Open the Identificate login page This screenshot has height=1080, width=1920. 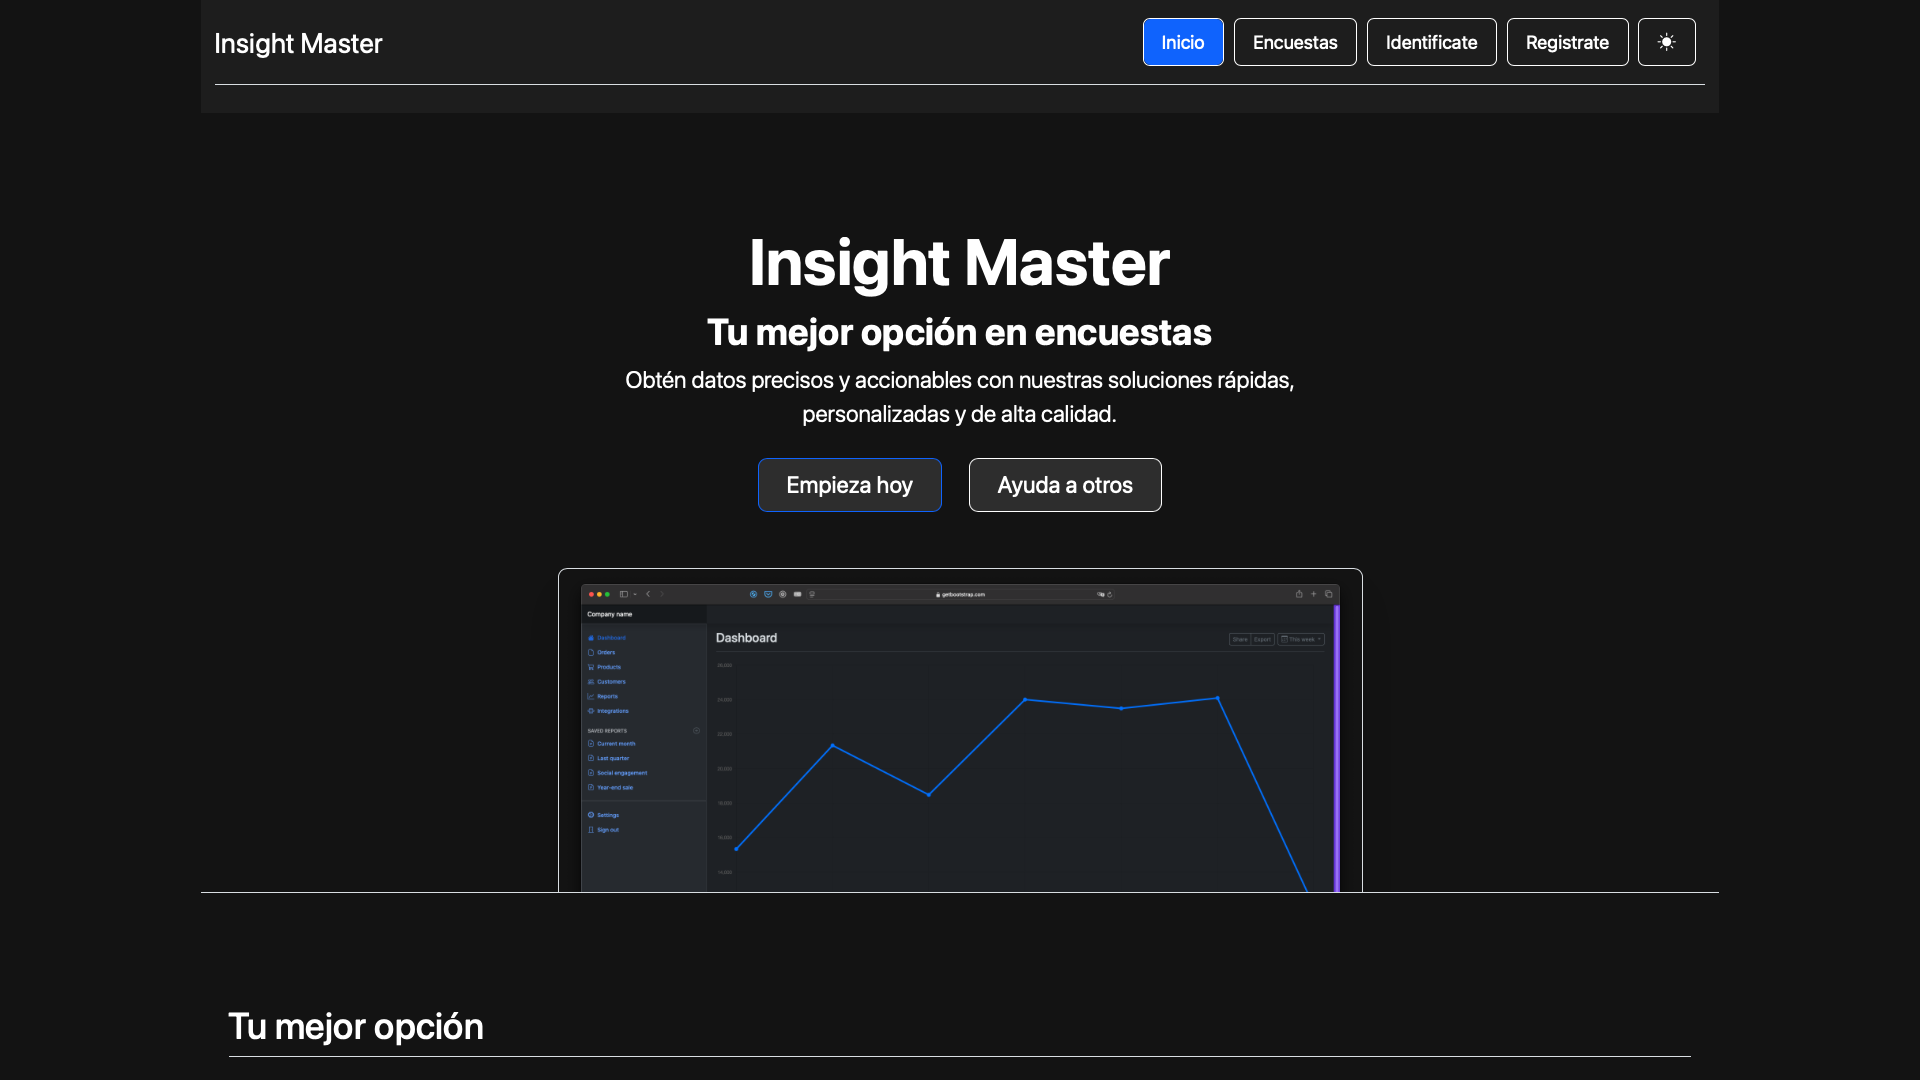pos(1431,42)
